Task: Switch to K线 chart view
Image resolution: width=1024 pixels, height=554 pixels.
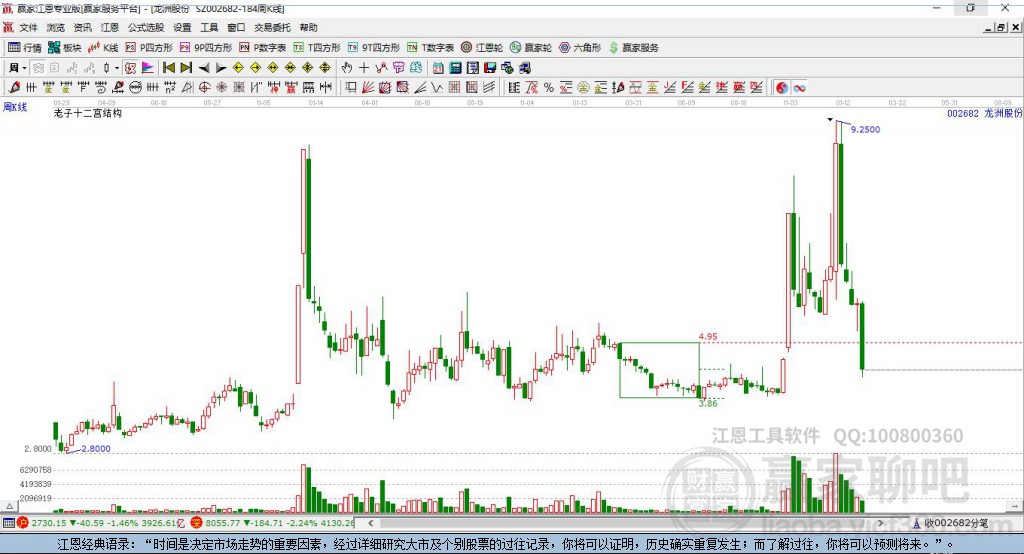Action: pos(103,48)
